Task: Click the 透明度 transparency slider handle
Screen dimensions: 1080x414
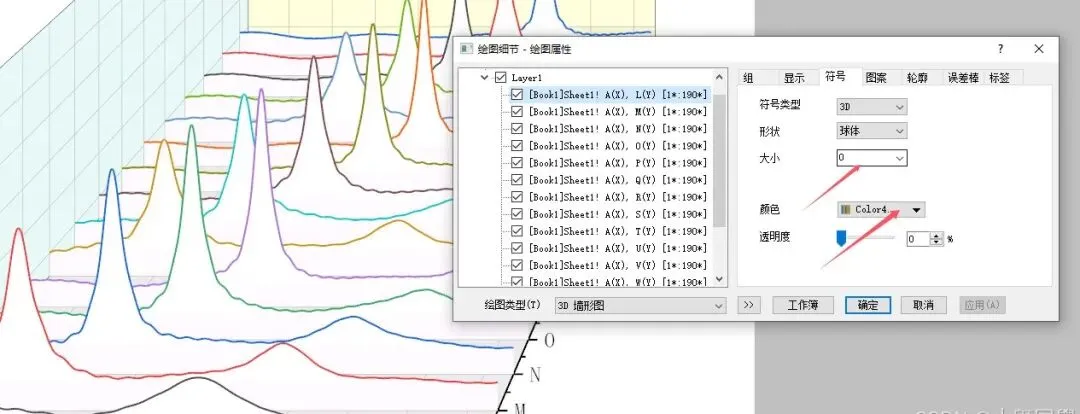Action: click(x=841, y=238)
